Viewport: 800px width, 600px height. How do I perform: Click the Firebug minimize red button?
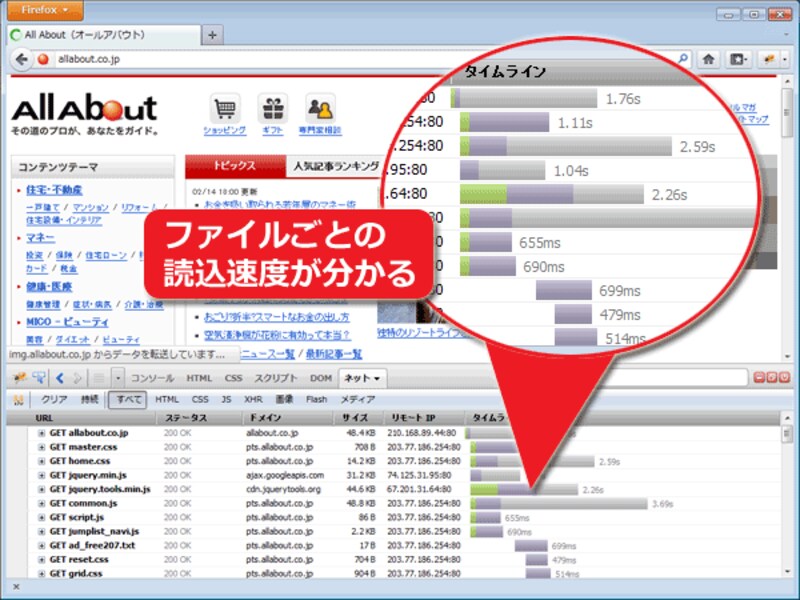(x=759, y=378)
